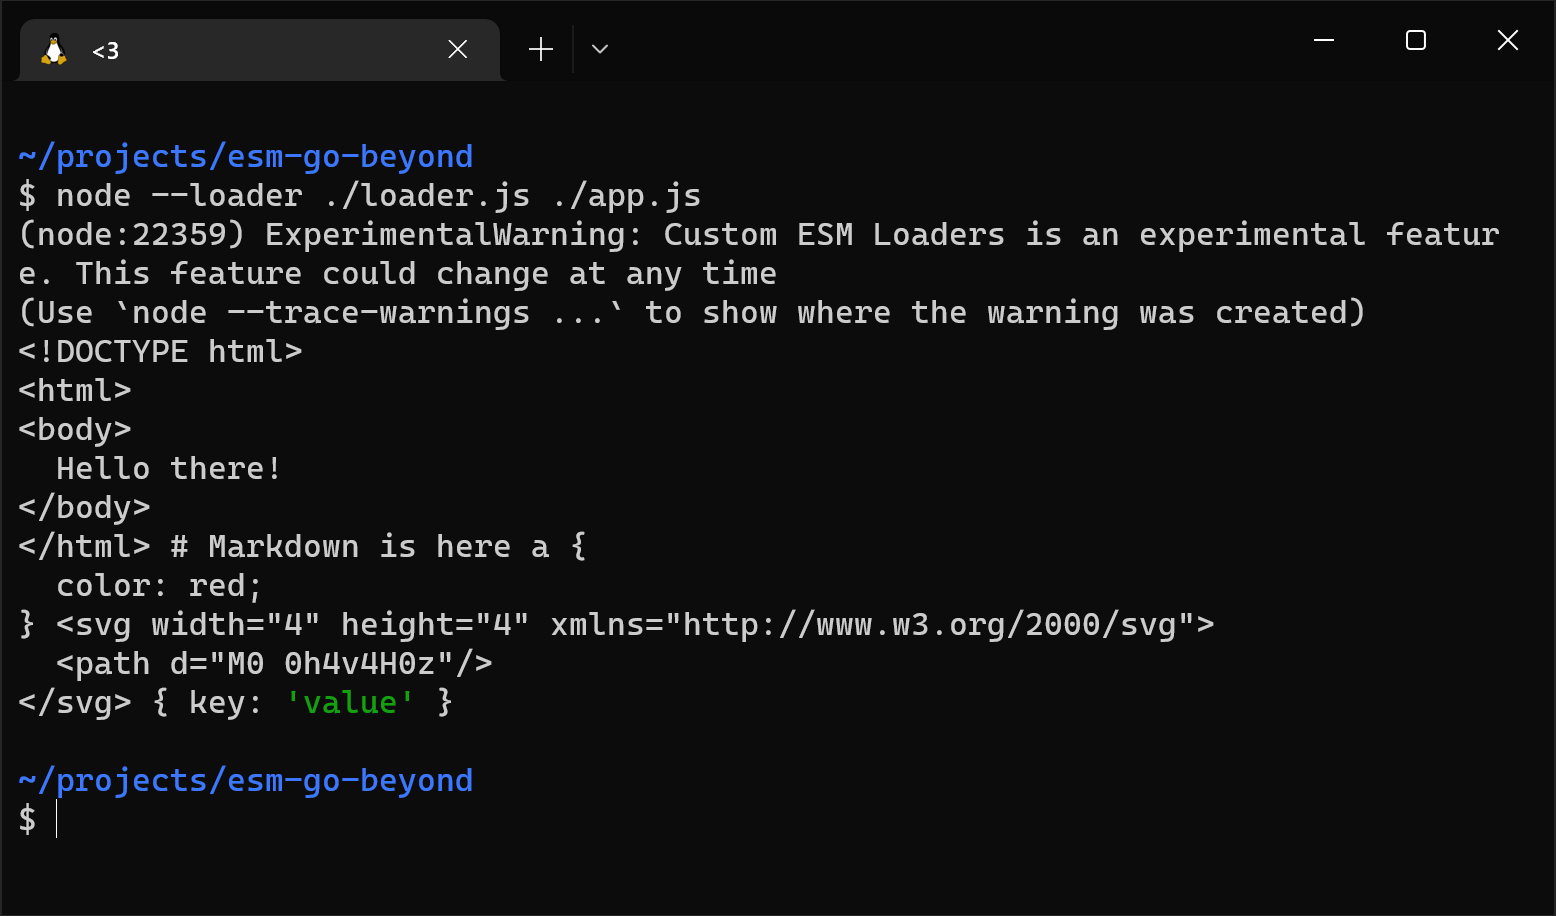
Task: Click the first ~/projects/esm-go-beyond path
Action: pyautogui.click(x=245, y=156)
